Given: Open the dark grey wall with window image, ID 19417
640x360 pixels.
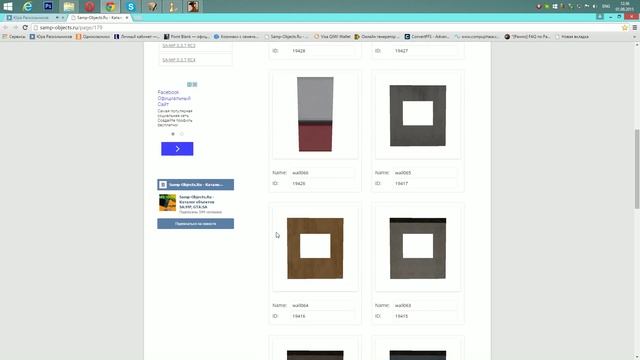Looking at the screenshot, I should click(x=418, y=116).
